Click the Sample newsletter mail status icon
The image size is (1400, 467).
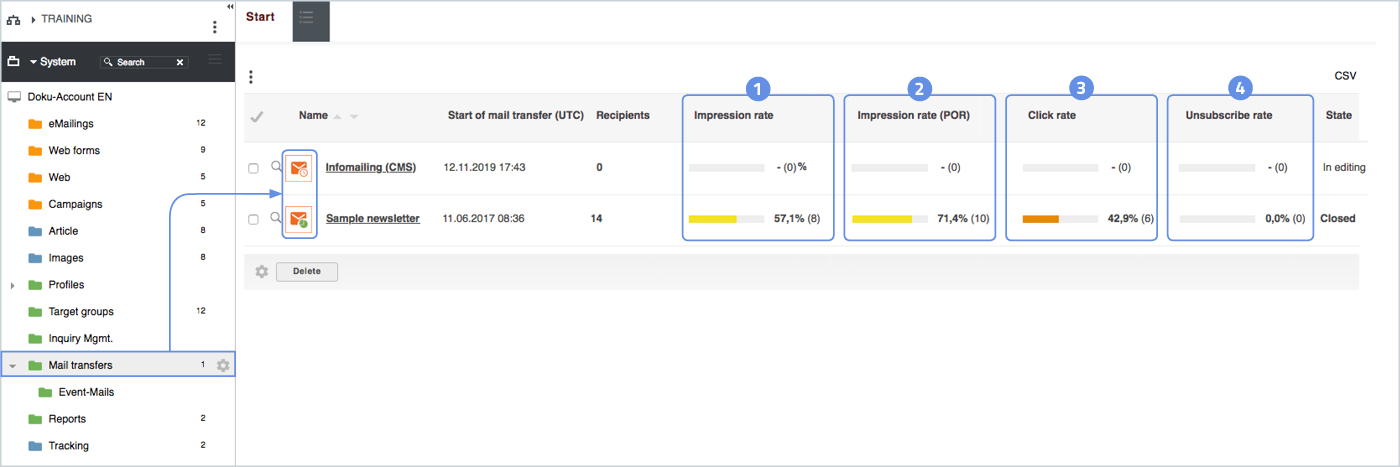pyautogui.click(x=298, y=219)
